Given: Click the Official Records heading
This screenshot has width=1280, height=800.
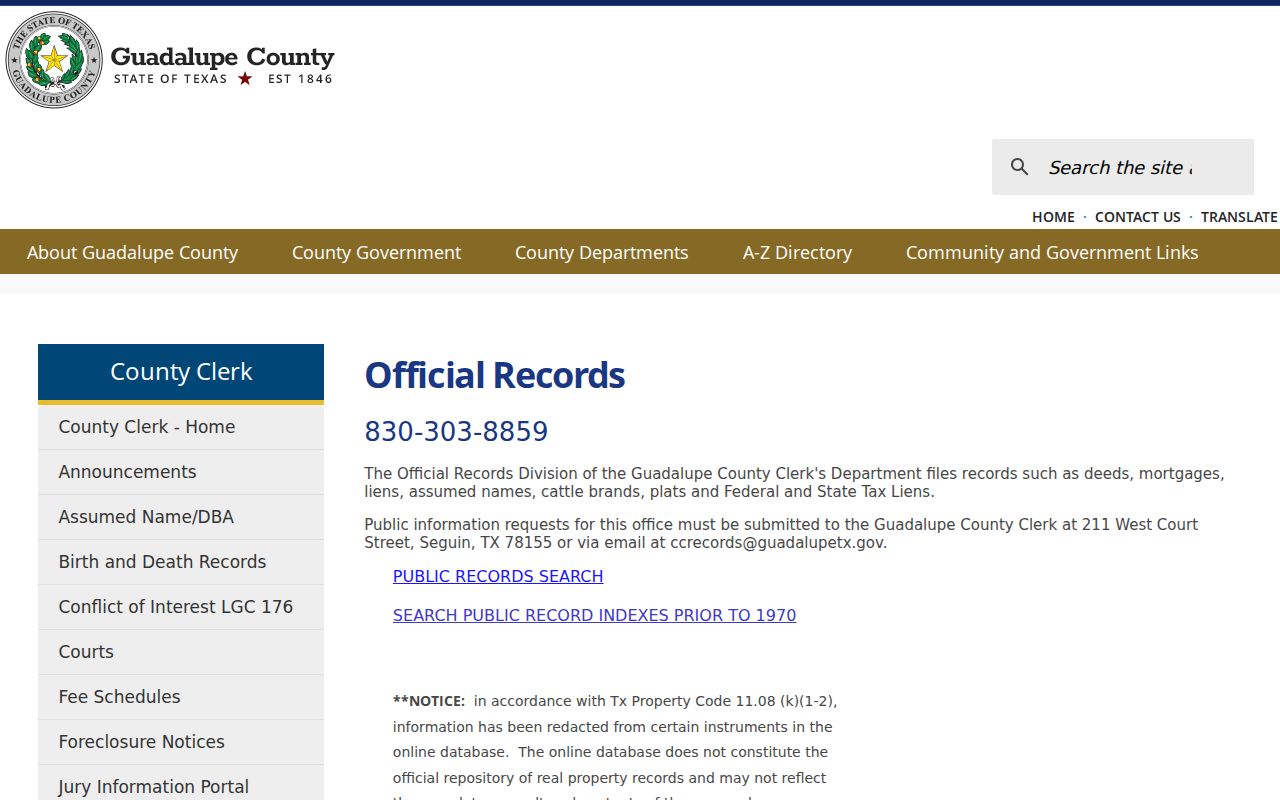Looking at the screenshot, I should pyautogui.click(x=495, y=375).
